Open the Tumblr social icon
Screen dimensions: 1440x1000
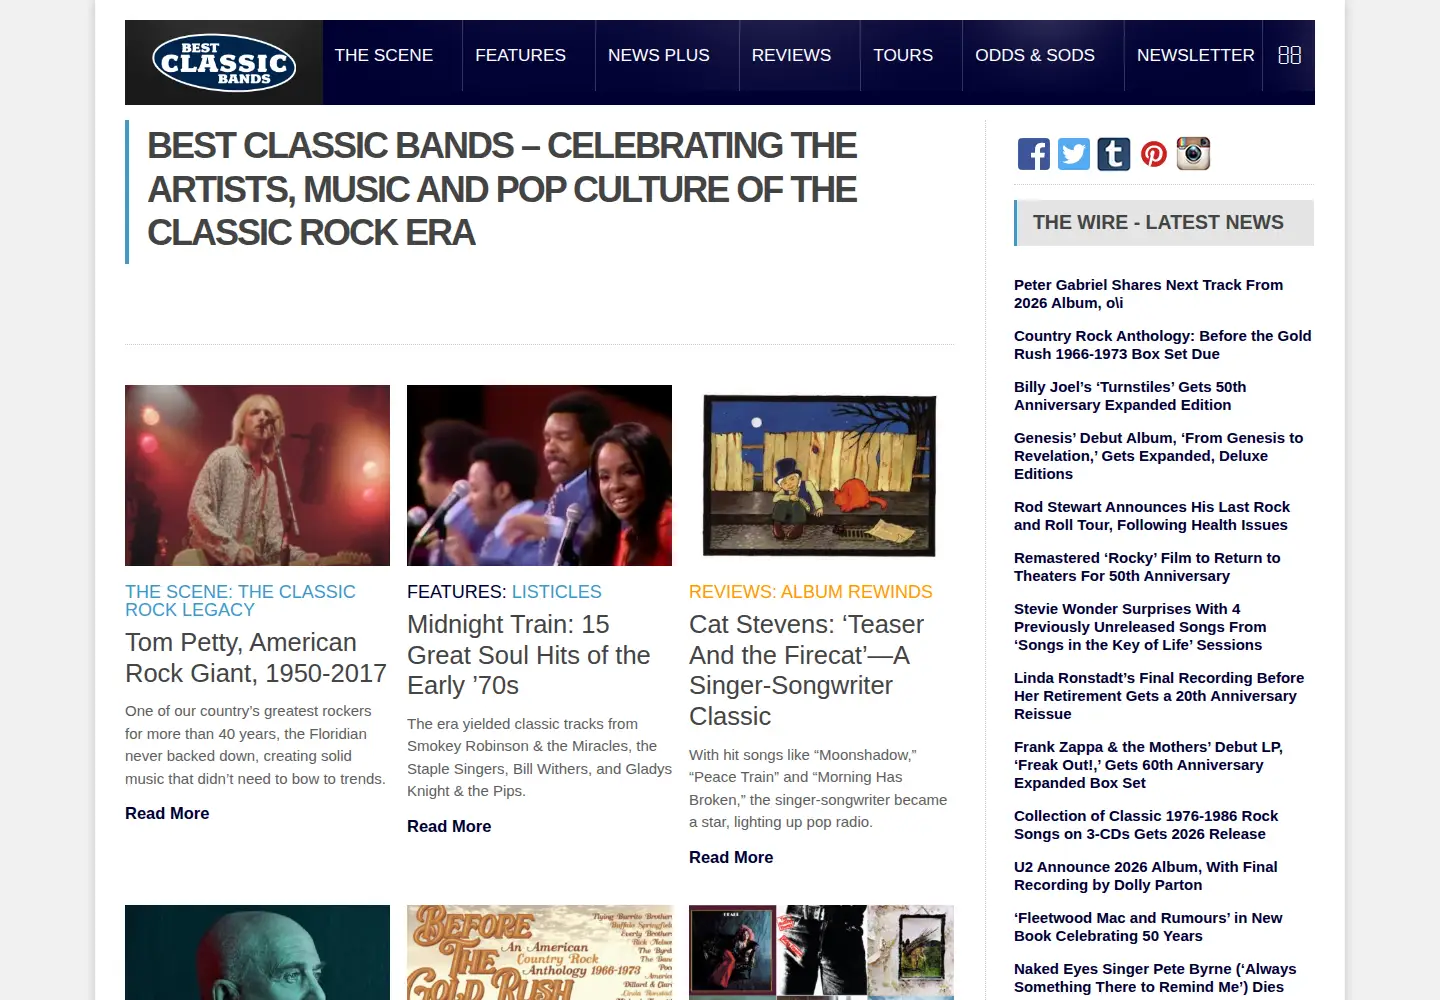1114,154
